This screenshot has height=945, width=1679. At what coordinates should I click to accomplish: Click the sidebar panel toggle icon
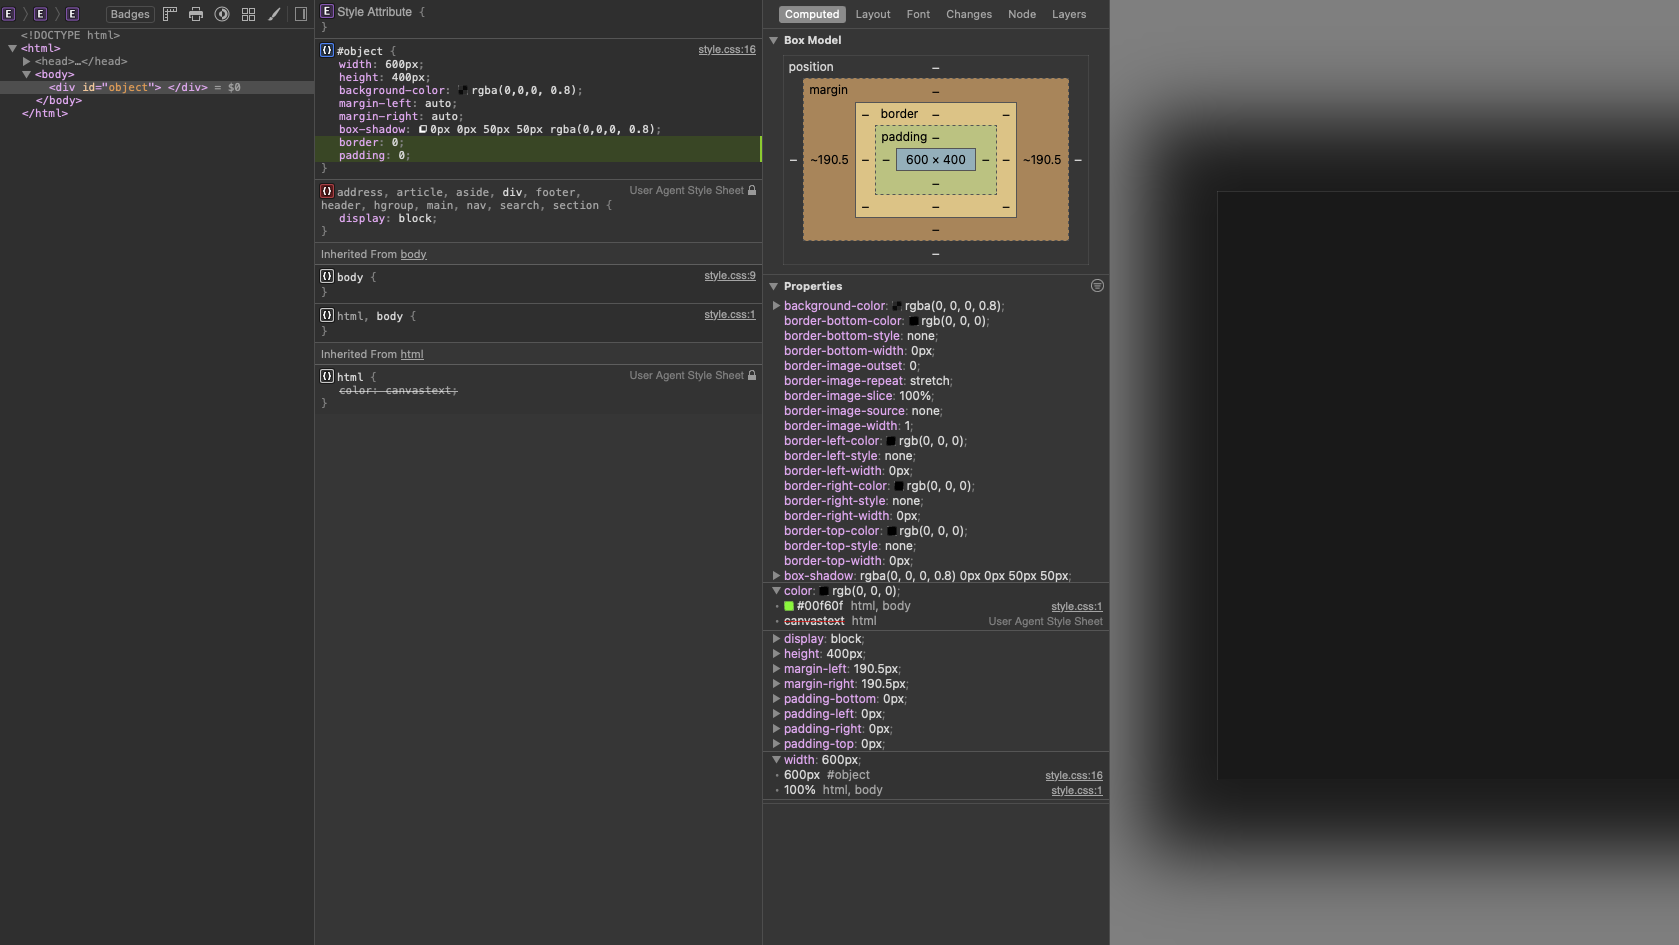301,14
